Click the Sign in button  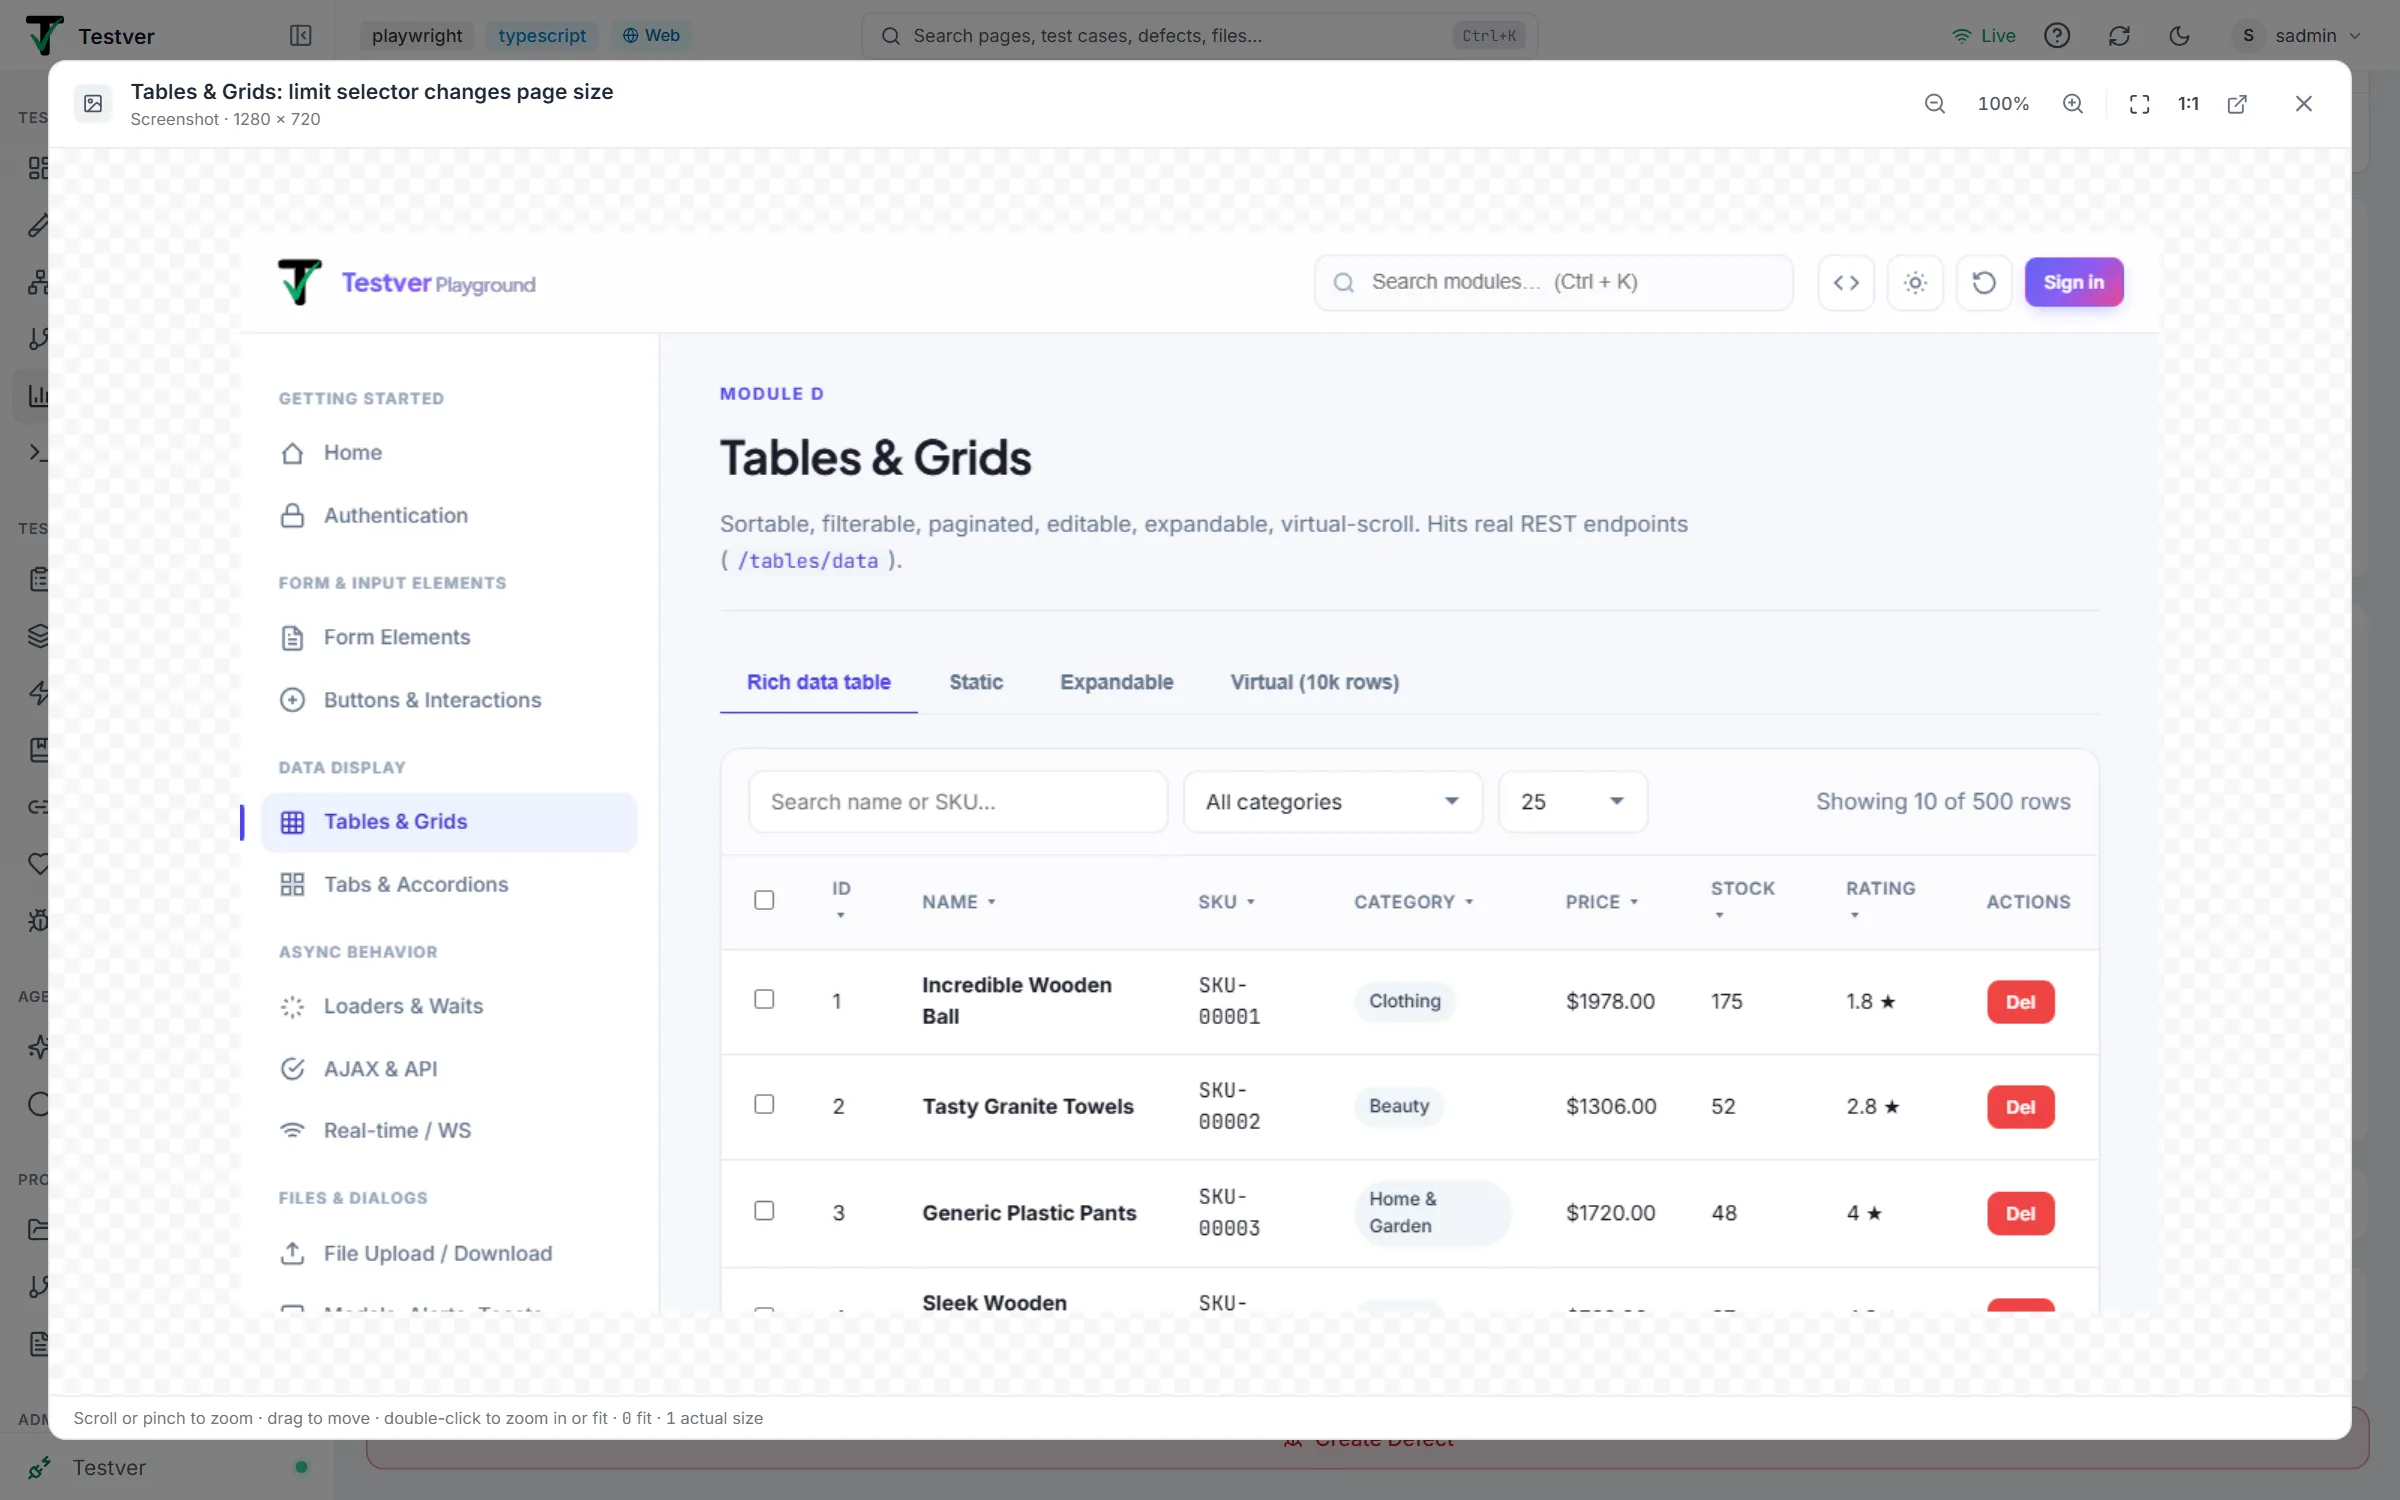click(x=2073, y=283)
